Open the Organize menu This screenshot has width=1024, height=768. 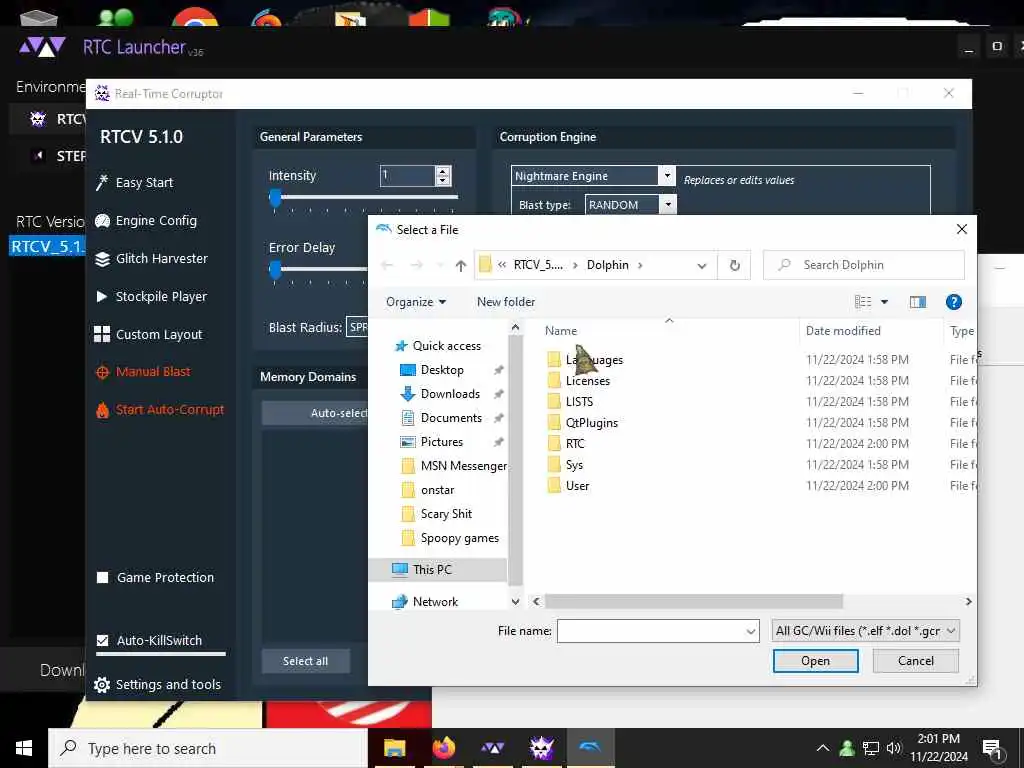(416, 302)
